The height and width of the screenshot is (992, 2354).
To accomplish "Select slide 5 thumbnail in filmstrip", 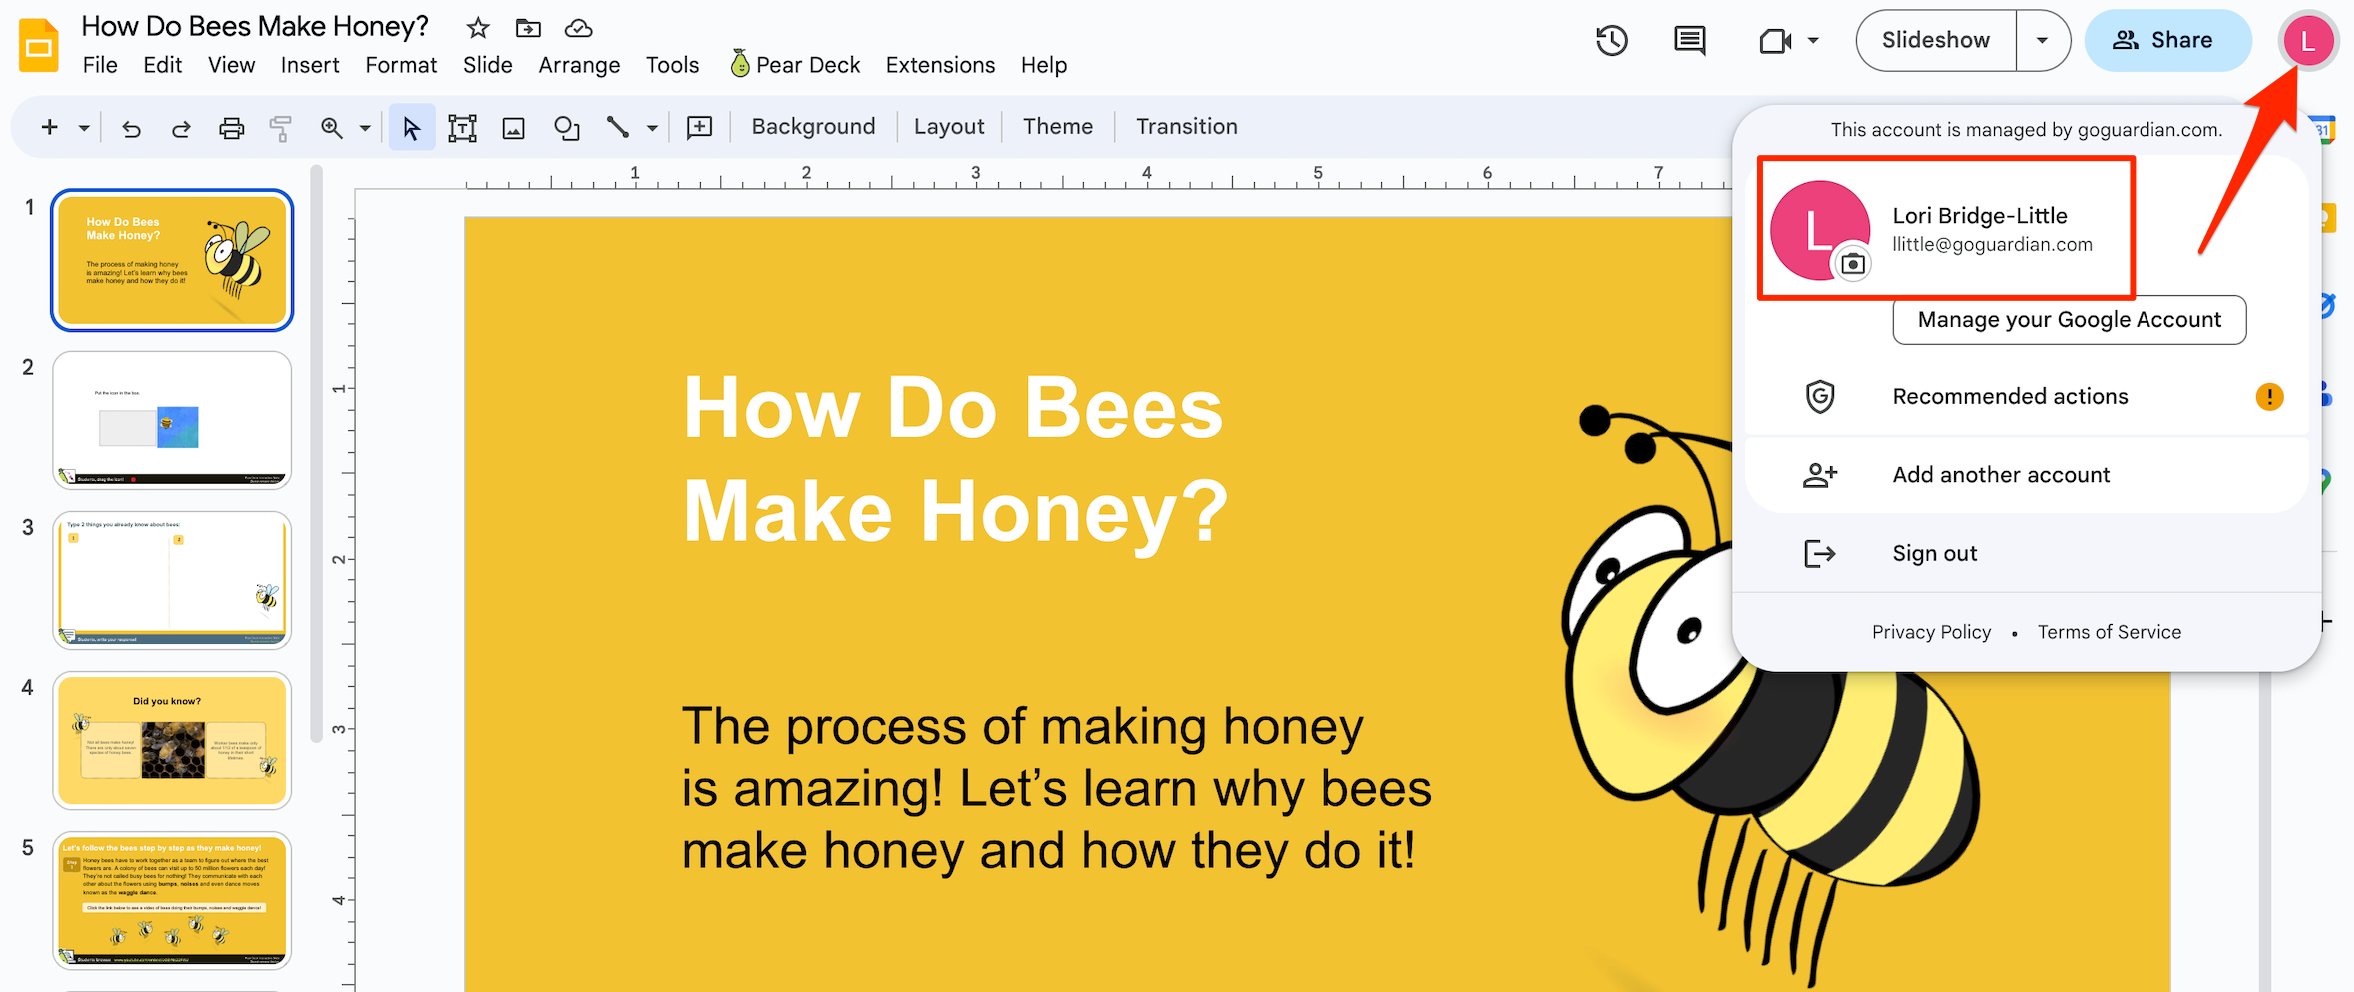I will click(172, 900).
